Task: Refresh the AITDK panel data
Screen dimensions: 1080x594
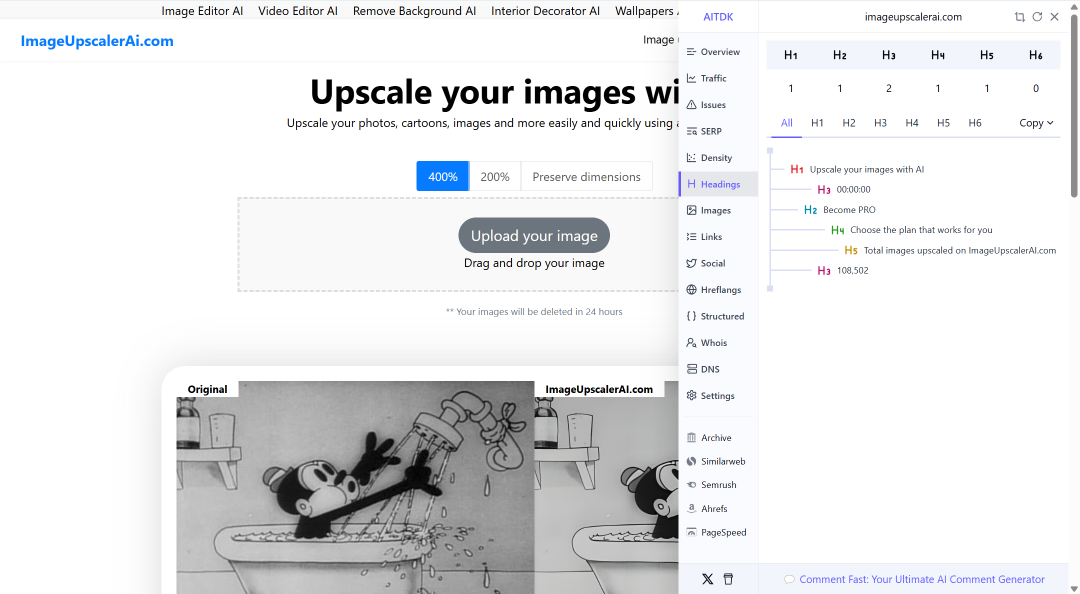Action: coord(1037,17)
